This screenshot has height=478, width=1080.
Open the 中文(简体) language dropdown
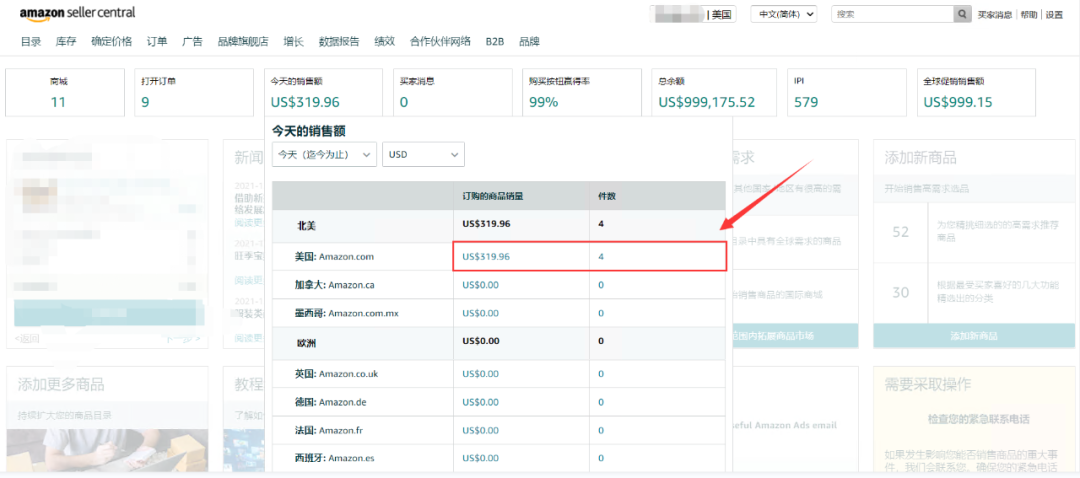pos(783,14)
